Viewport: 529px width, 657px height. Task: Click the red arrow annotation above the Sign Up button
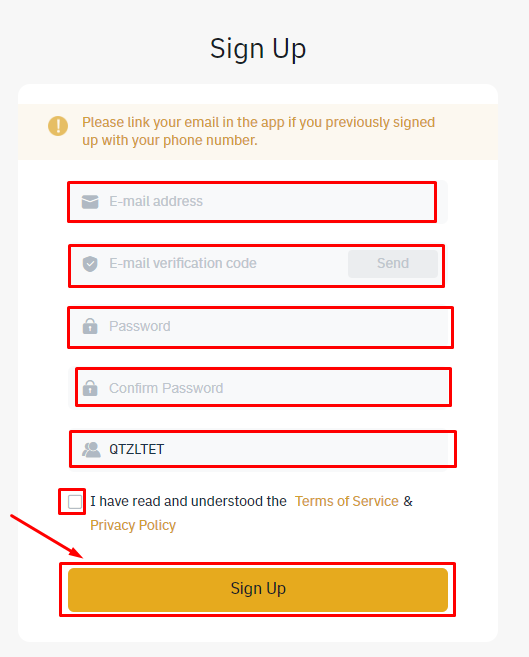coord(46,536)
